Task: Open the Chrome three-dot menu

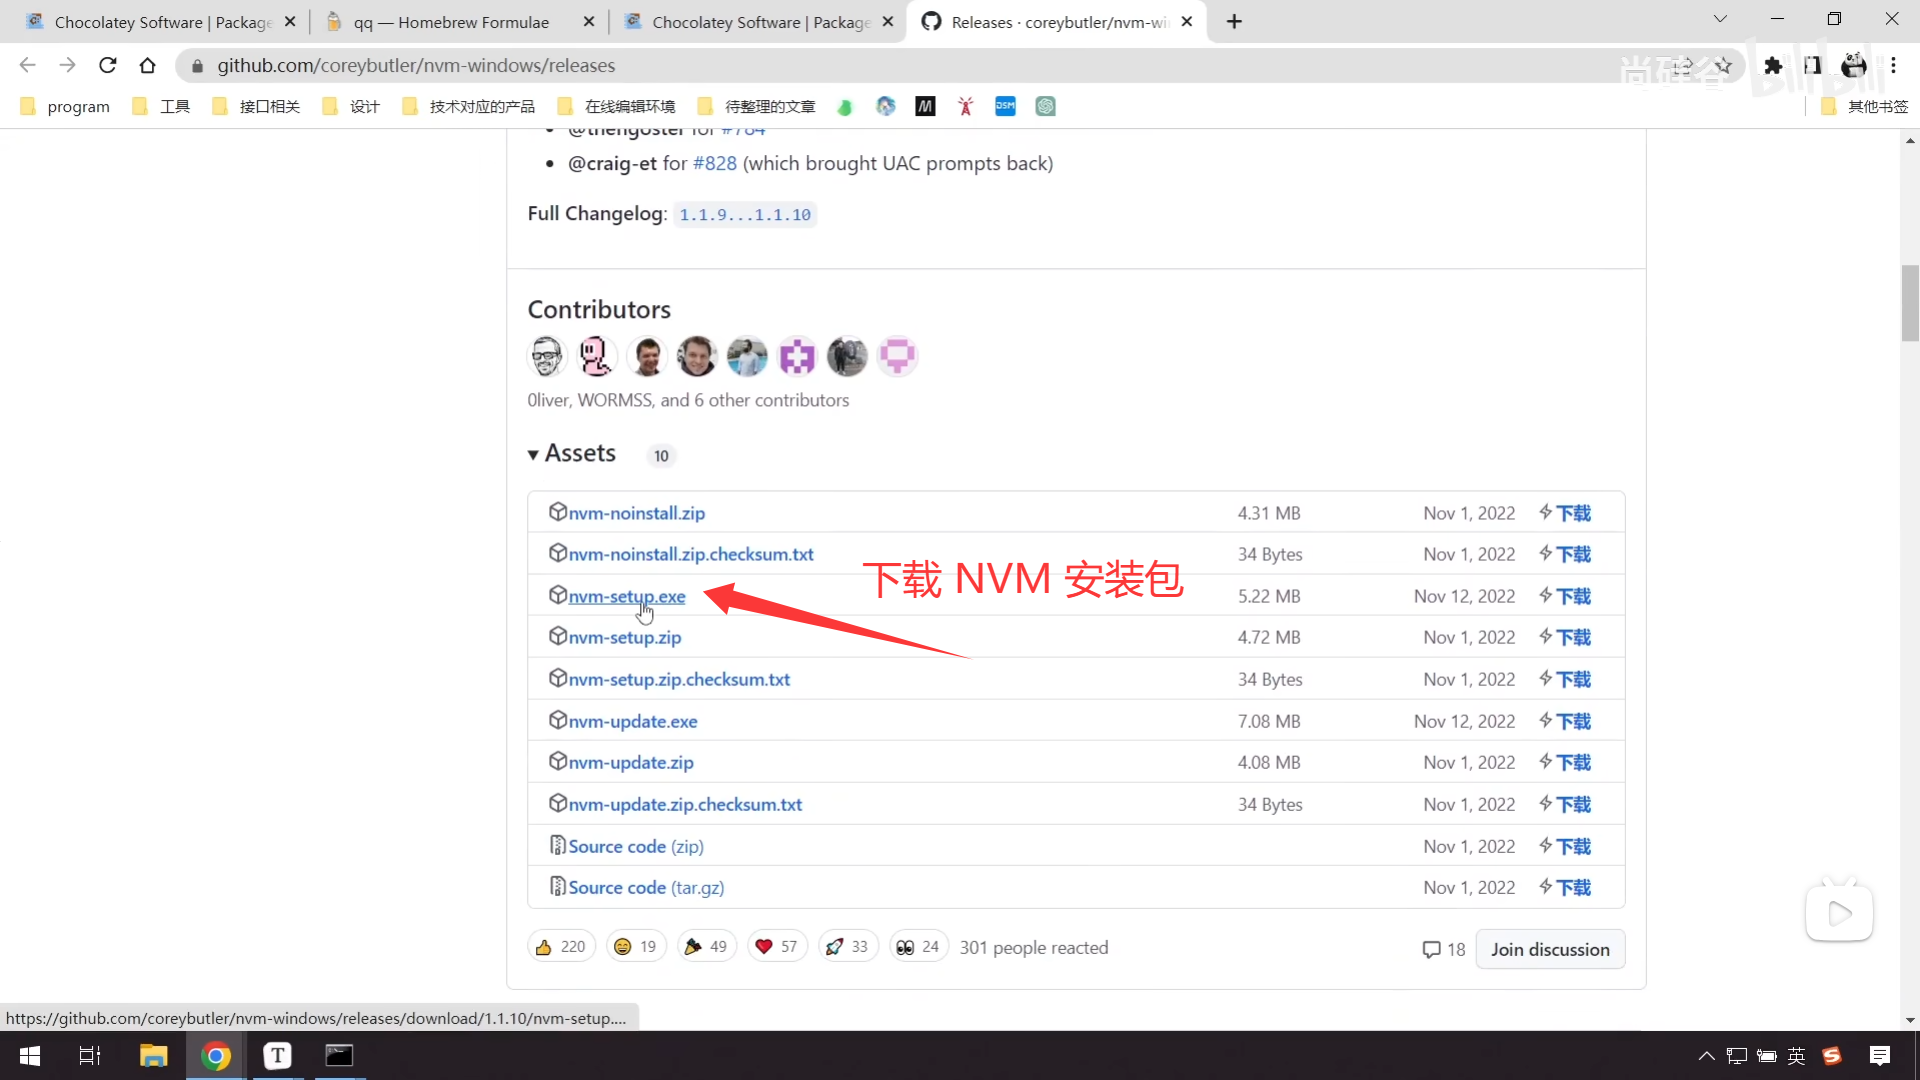Action: point(1893,65)
